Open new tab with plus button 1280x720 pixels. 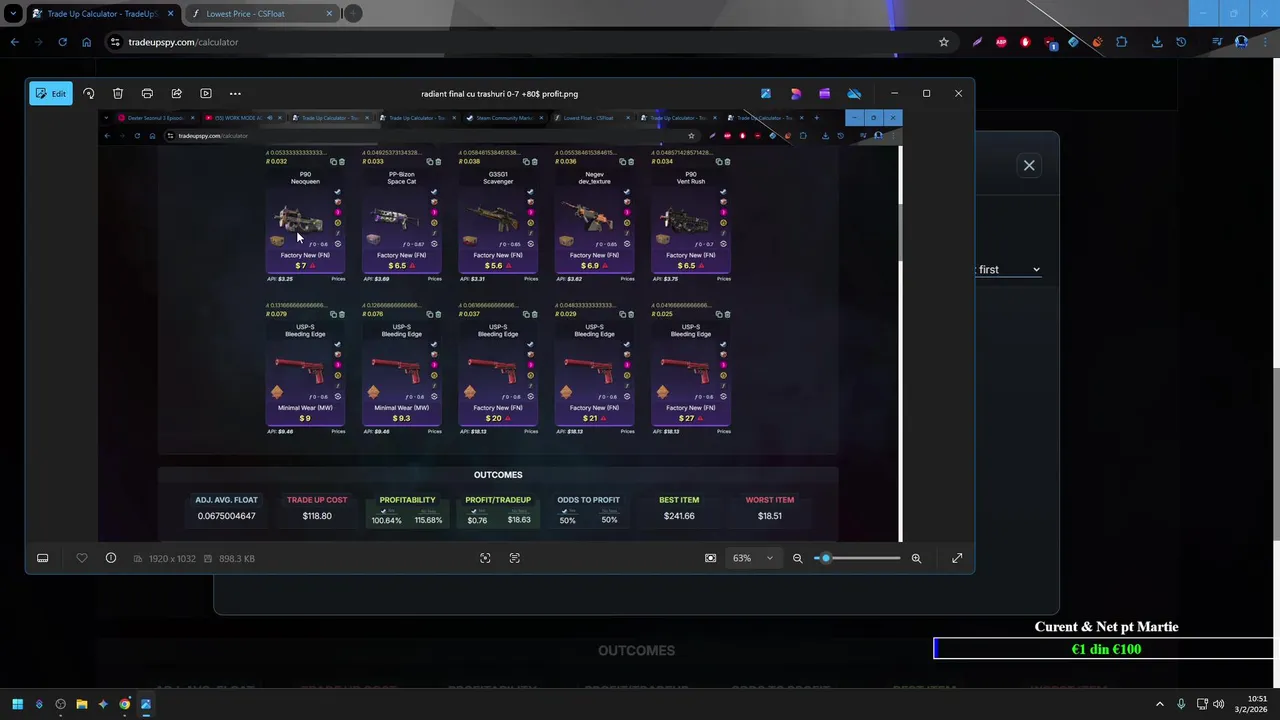coord(353,14)
